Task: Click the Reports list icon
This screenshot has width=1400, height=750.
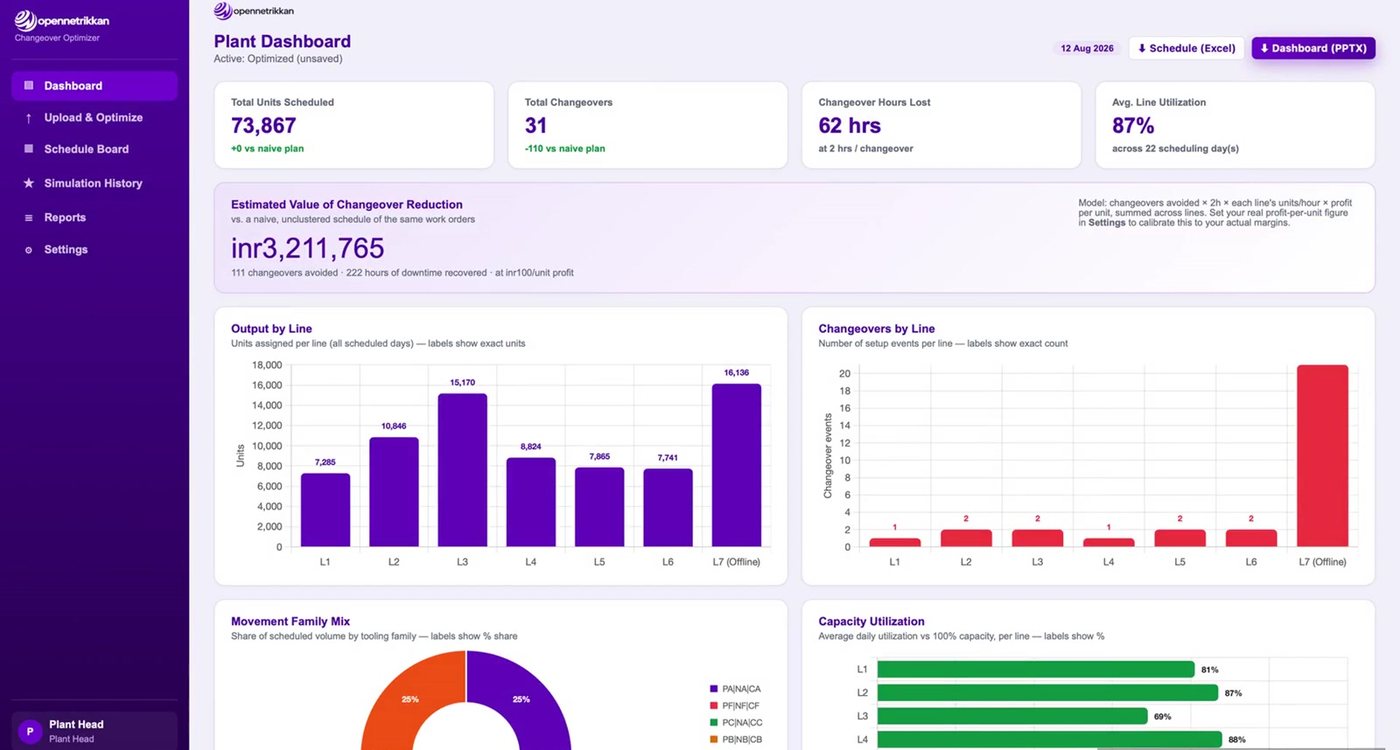Action: [28, 218]
